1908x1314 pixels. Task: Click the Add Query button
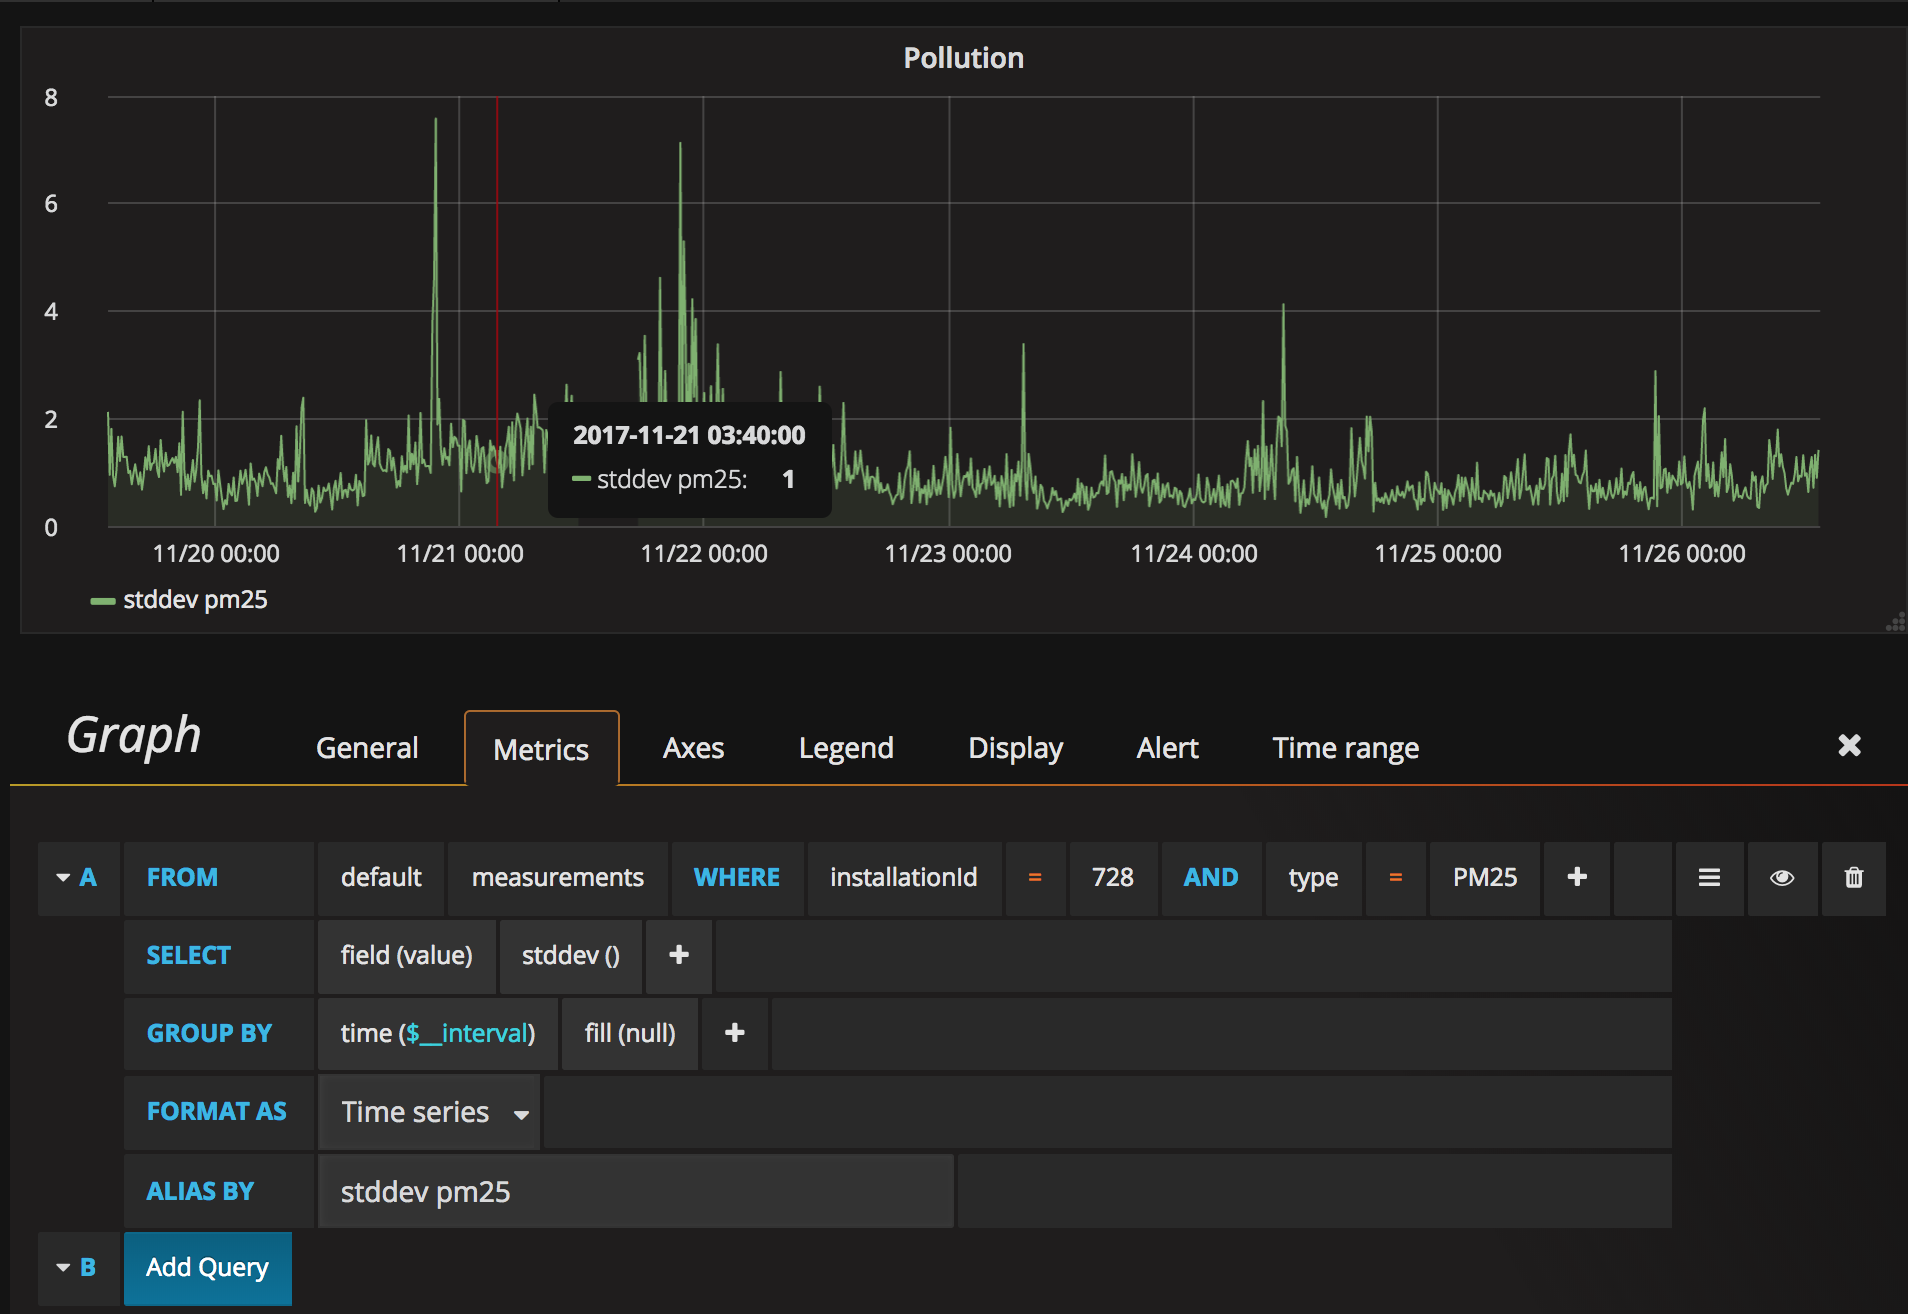(x=207, y=1268)
